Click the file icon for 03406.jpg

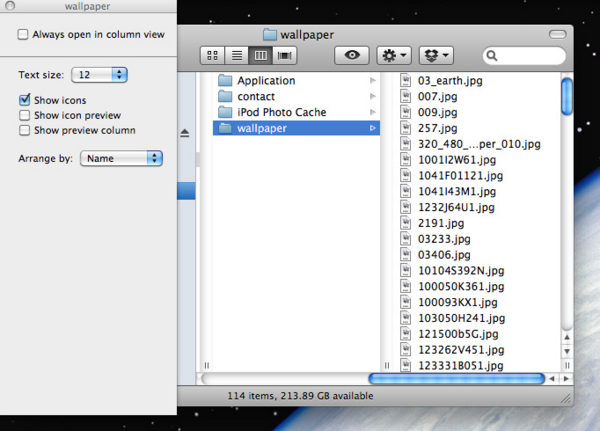click(405, 255)
